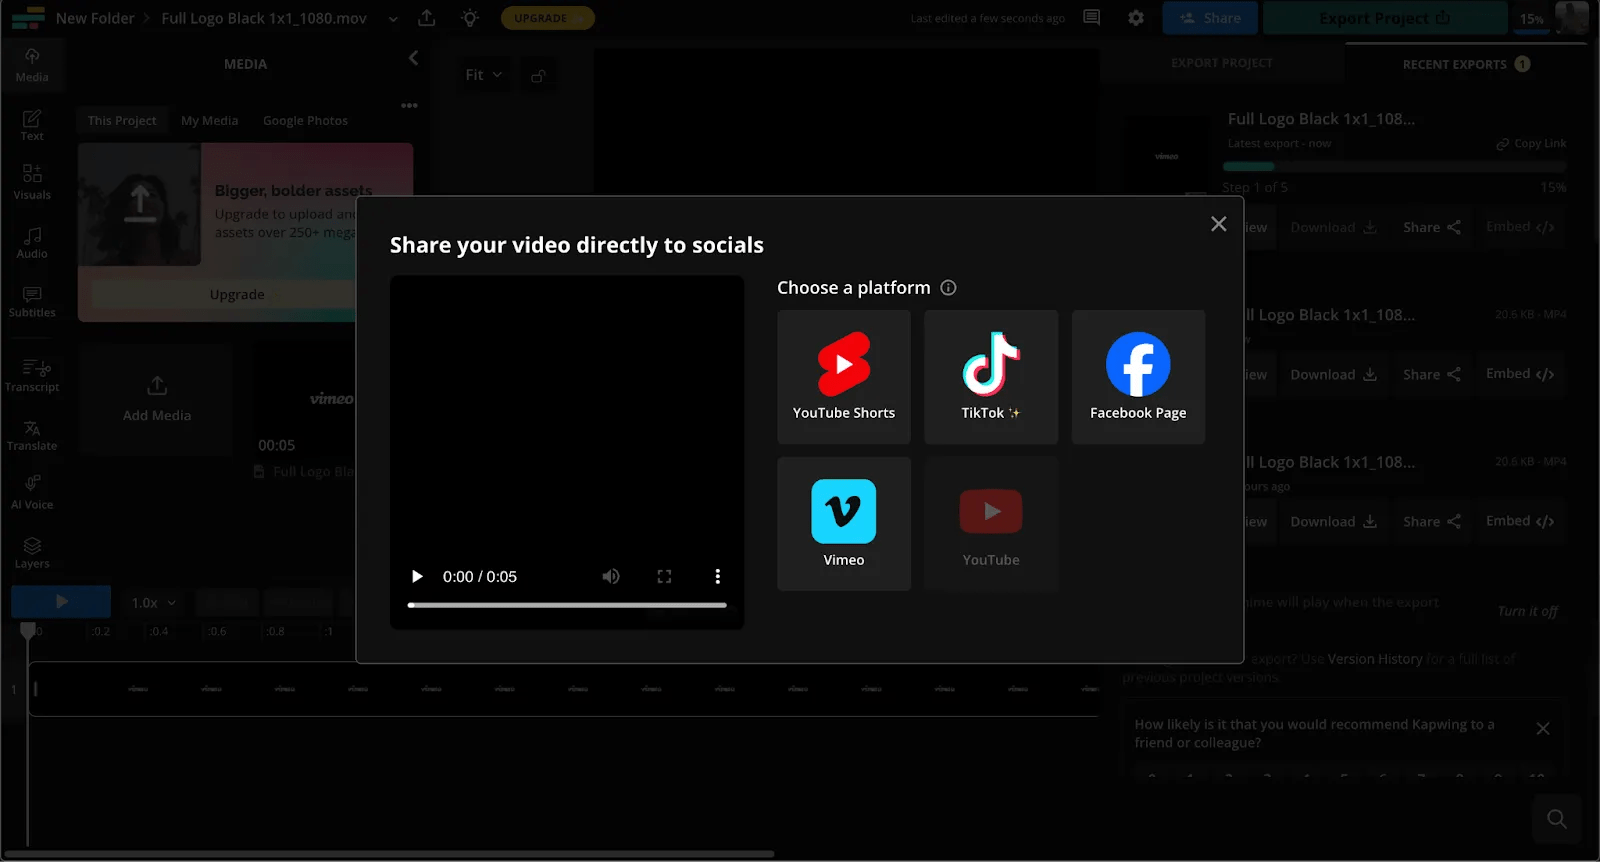Switch to Google Photos tab
The image size is (1600, 862).
pyautogui.click(x=305, y=120)
